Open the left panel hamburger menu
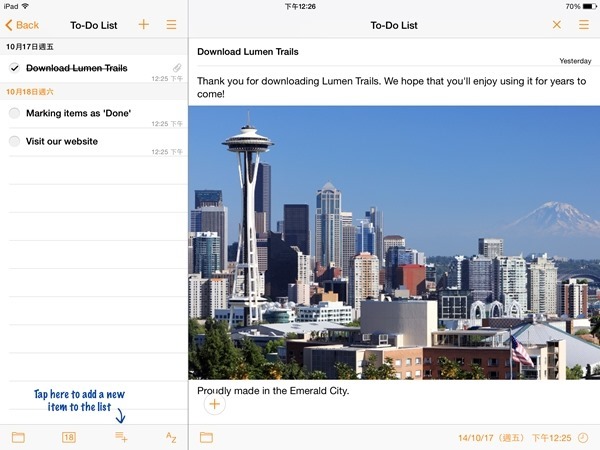 [x=171, y=25]
